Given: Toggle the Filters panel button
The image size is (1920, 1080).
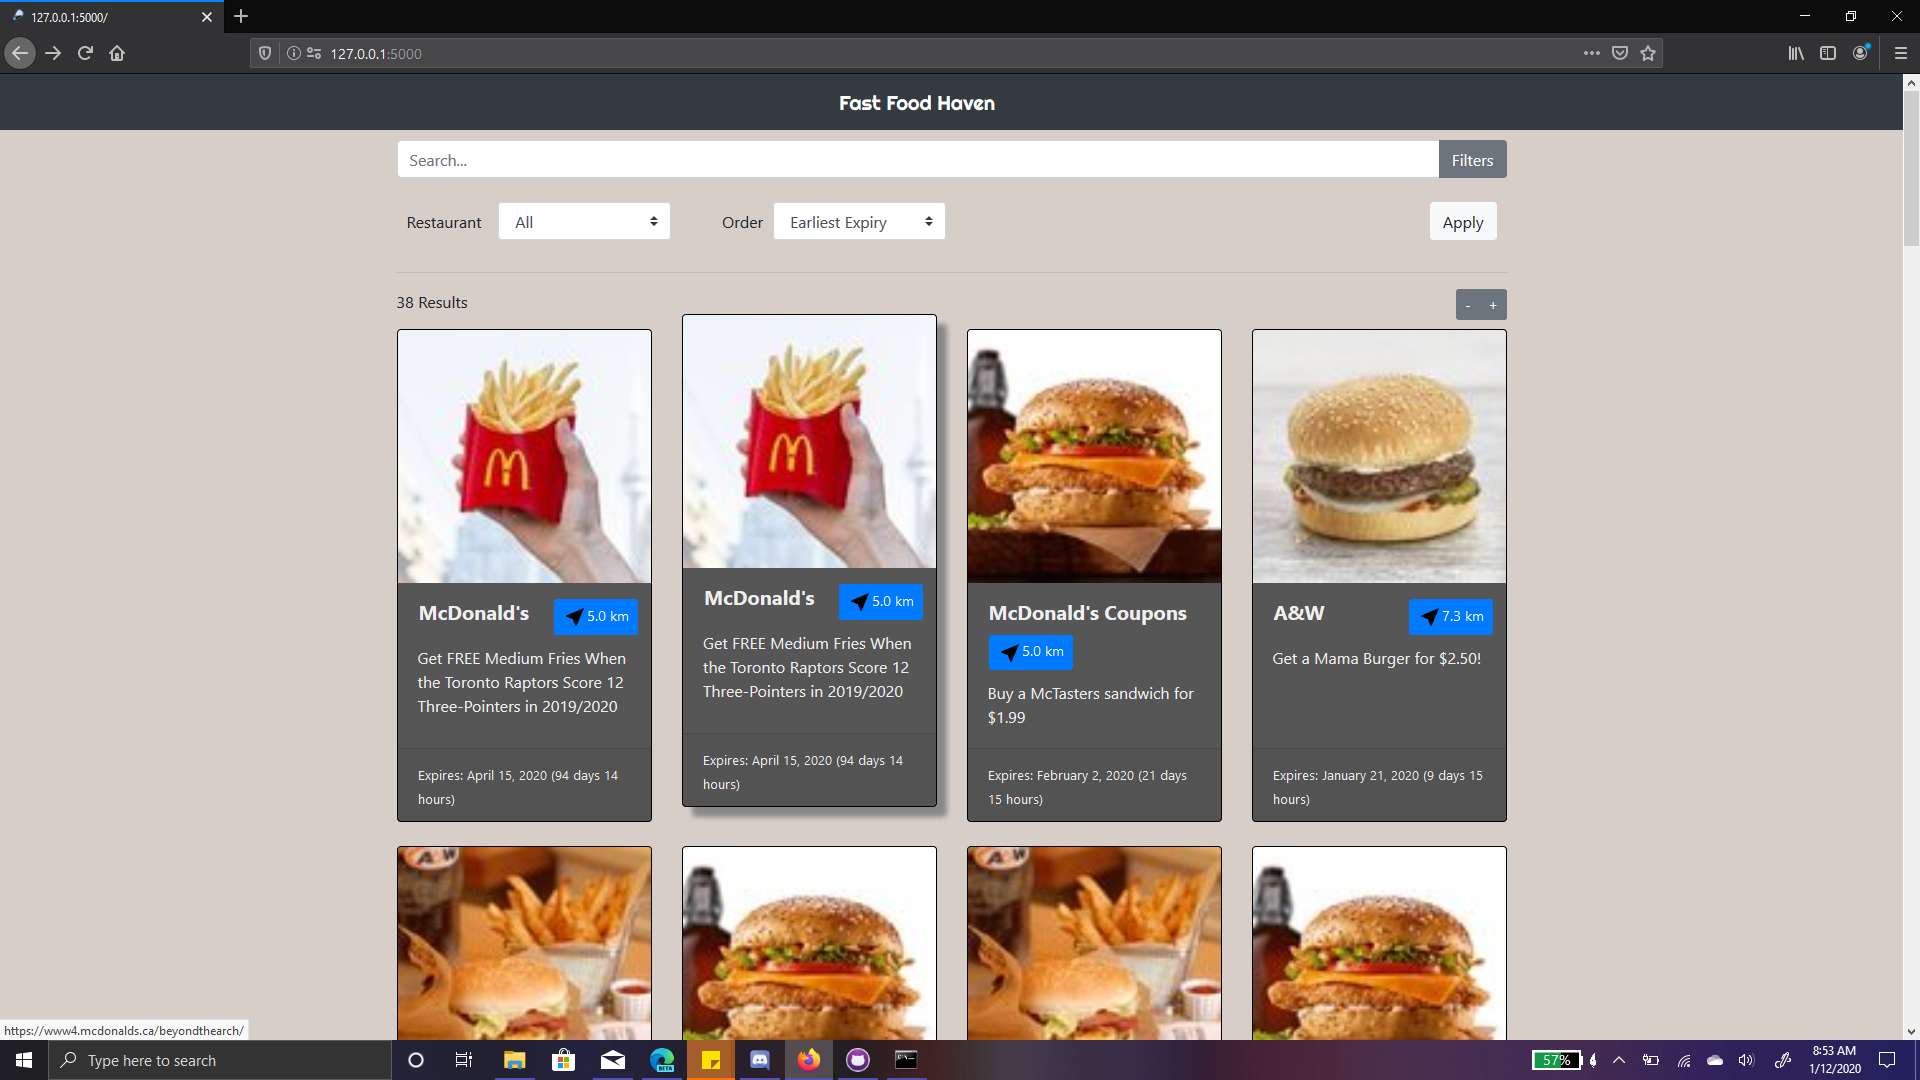Looking at the screenshot, I should pyautogui.click(x=1472, y=160).
